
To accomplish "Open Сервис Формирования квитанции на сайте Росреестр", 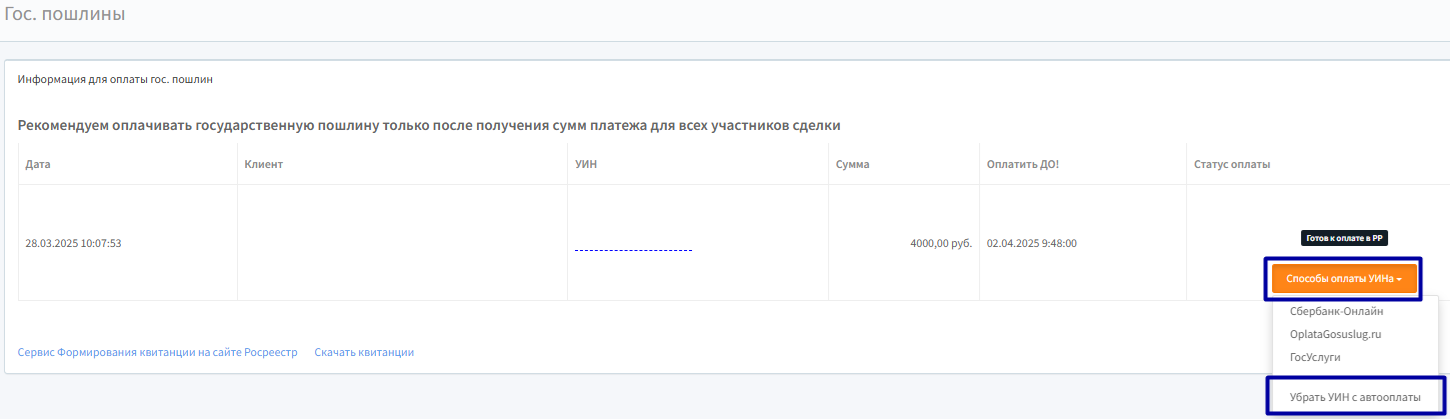I will tap(158, 352).
